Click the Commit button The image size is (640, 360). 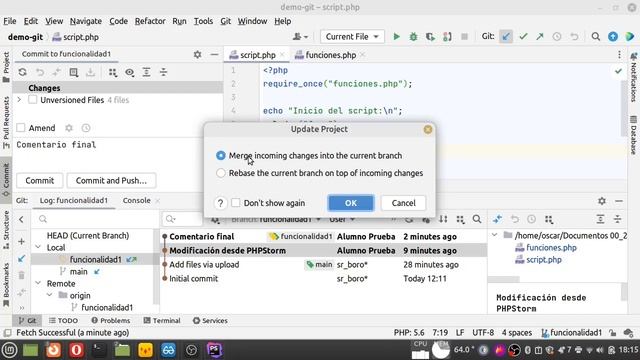pyautogui.click(x=40, y=181)
